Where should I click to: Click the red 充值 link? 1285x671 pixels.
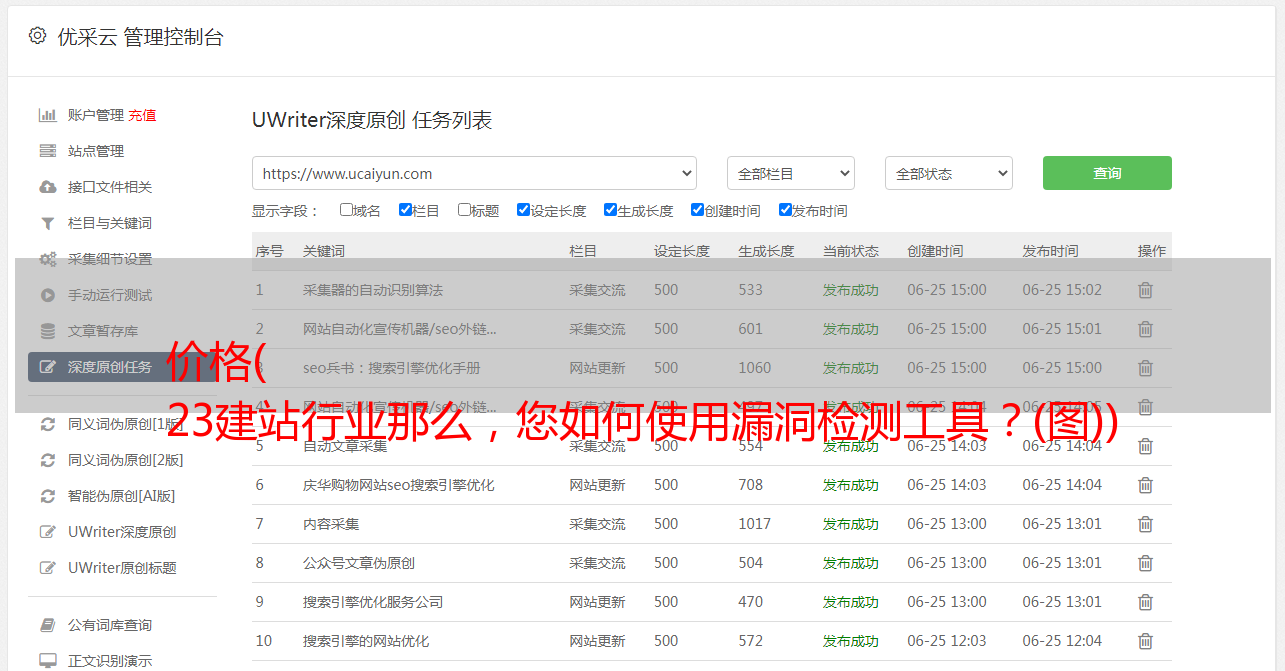[142, 115]
